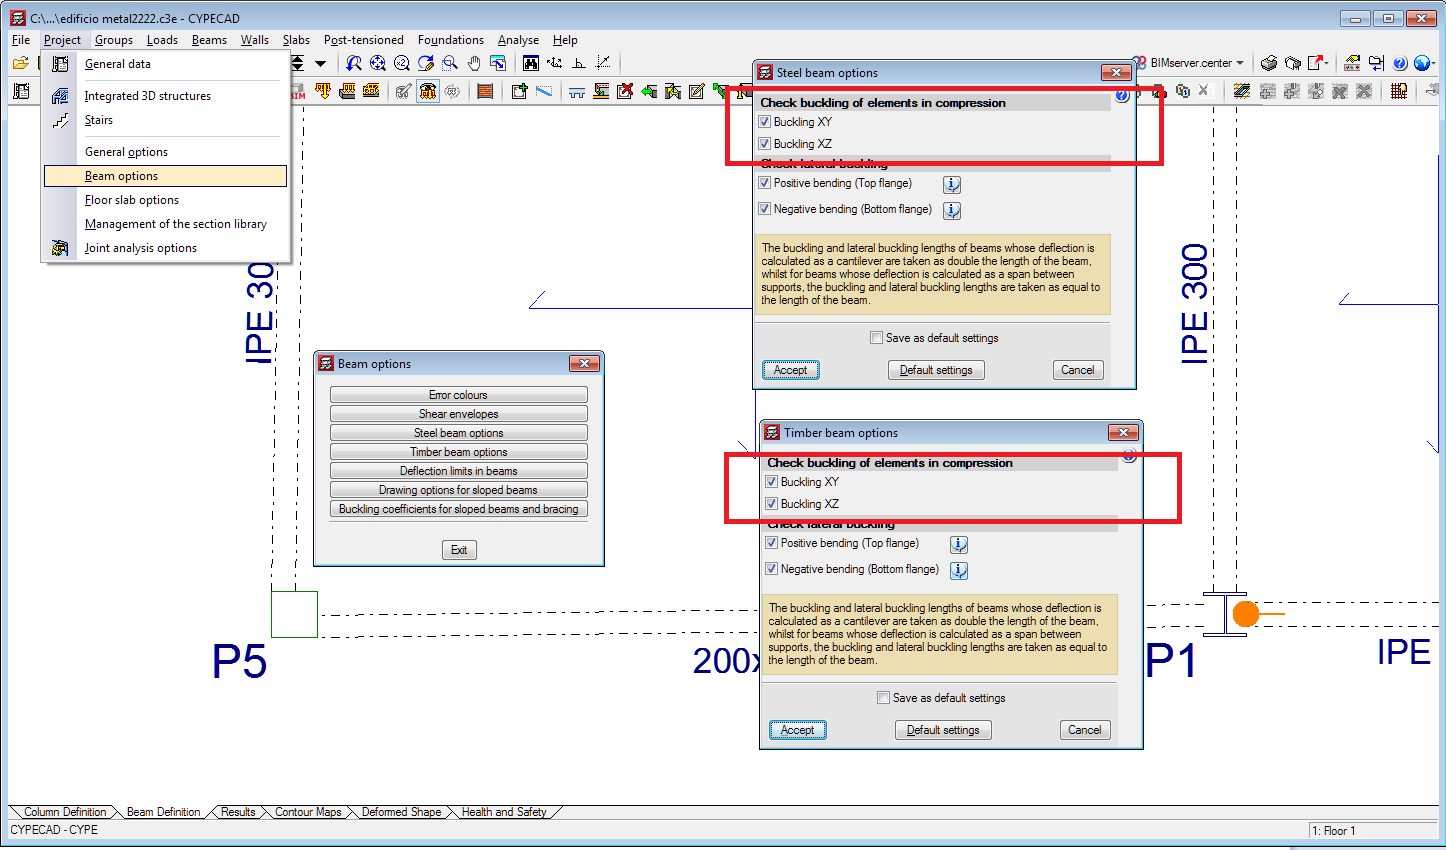
Task: Click the pan hand tool icon
Action: pos(474,63)
